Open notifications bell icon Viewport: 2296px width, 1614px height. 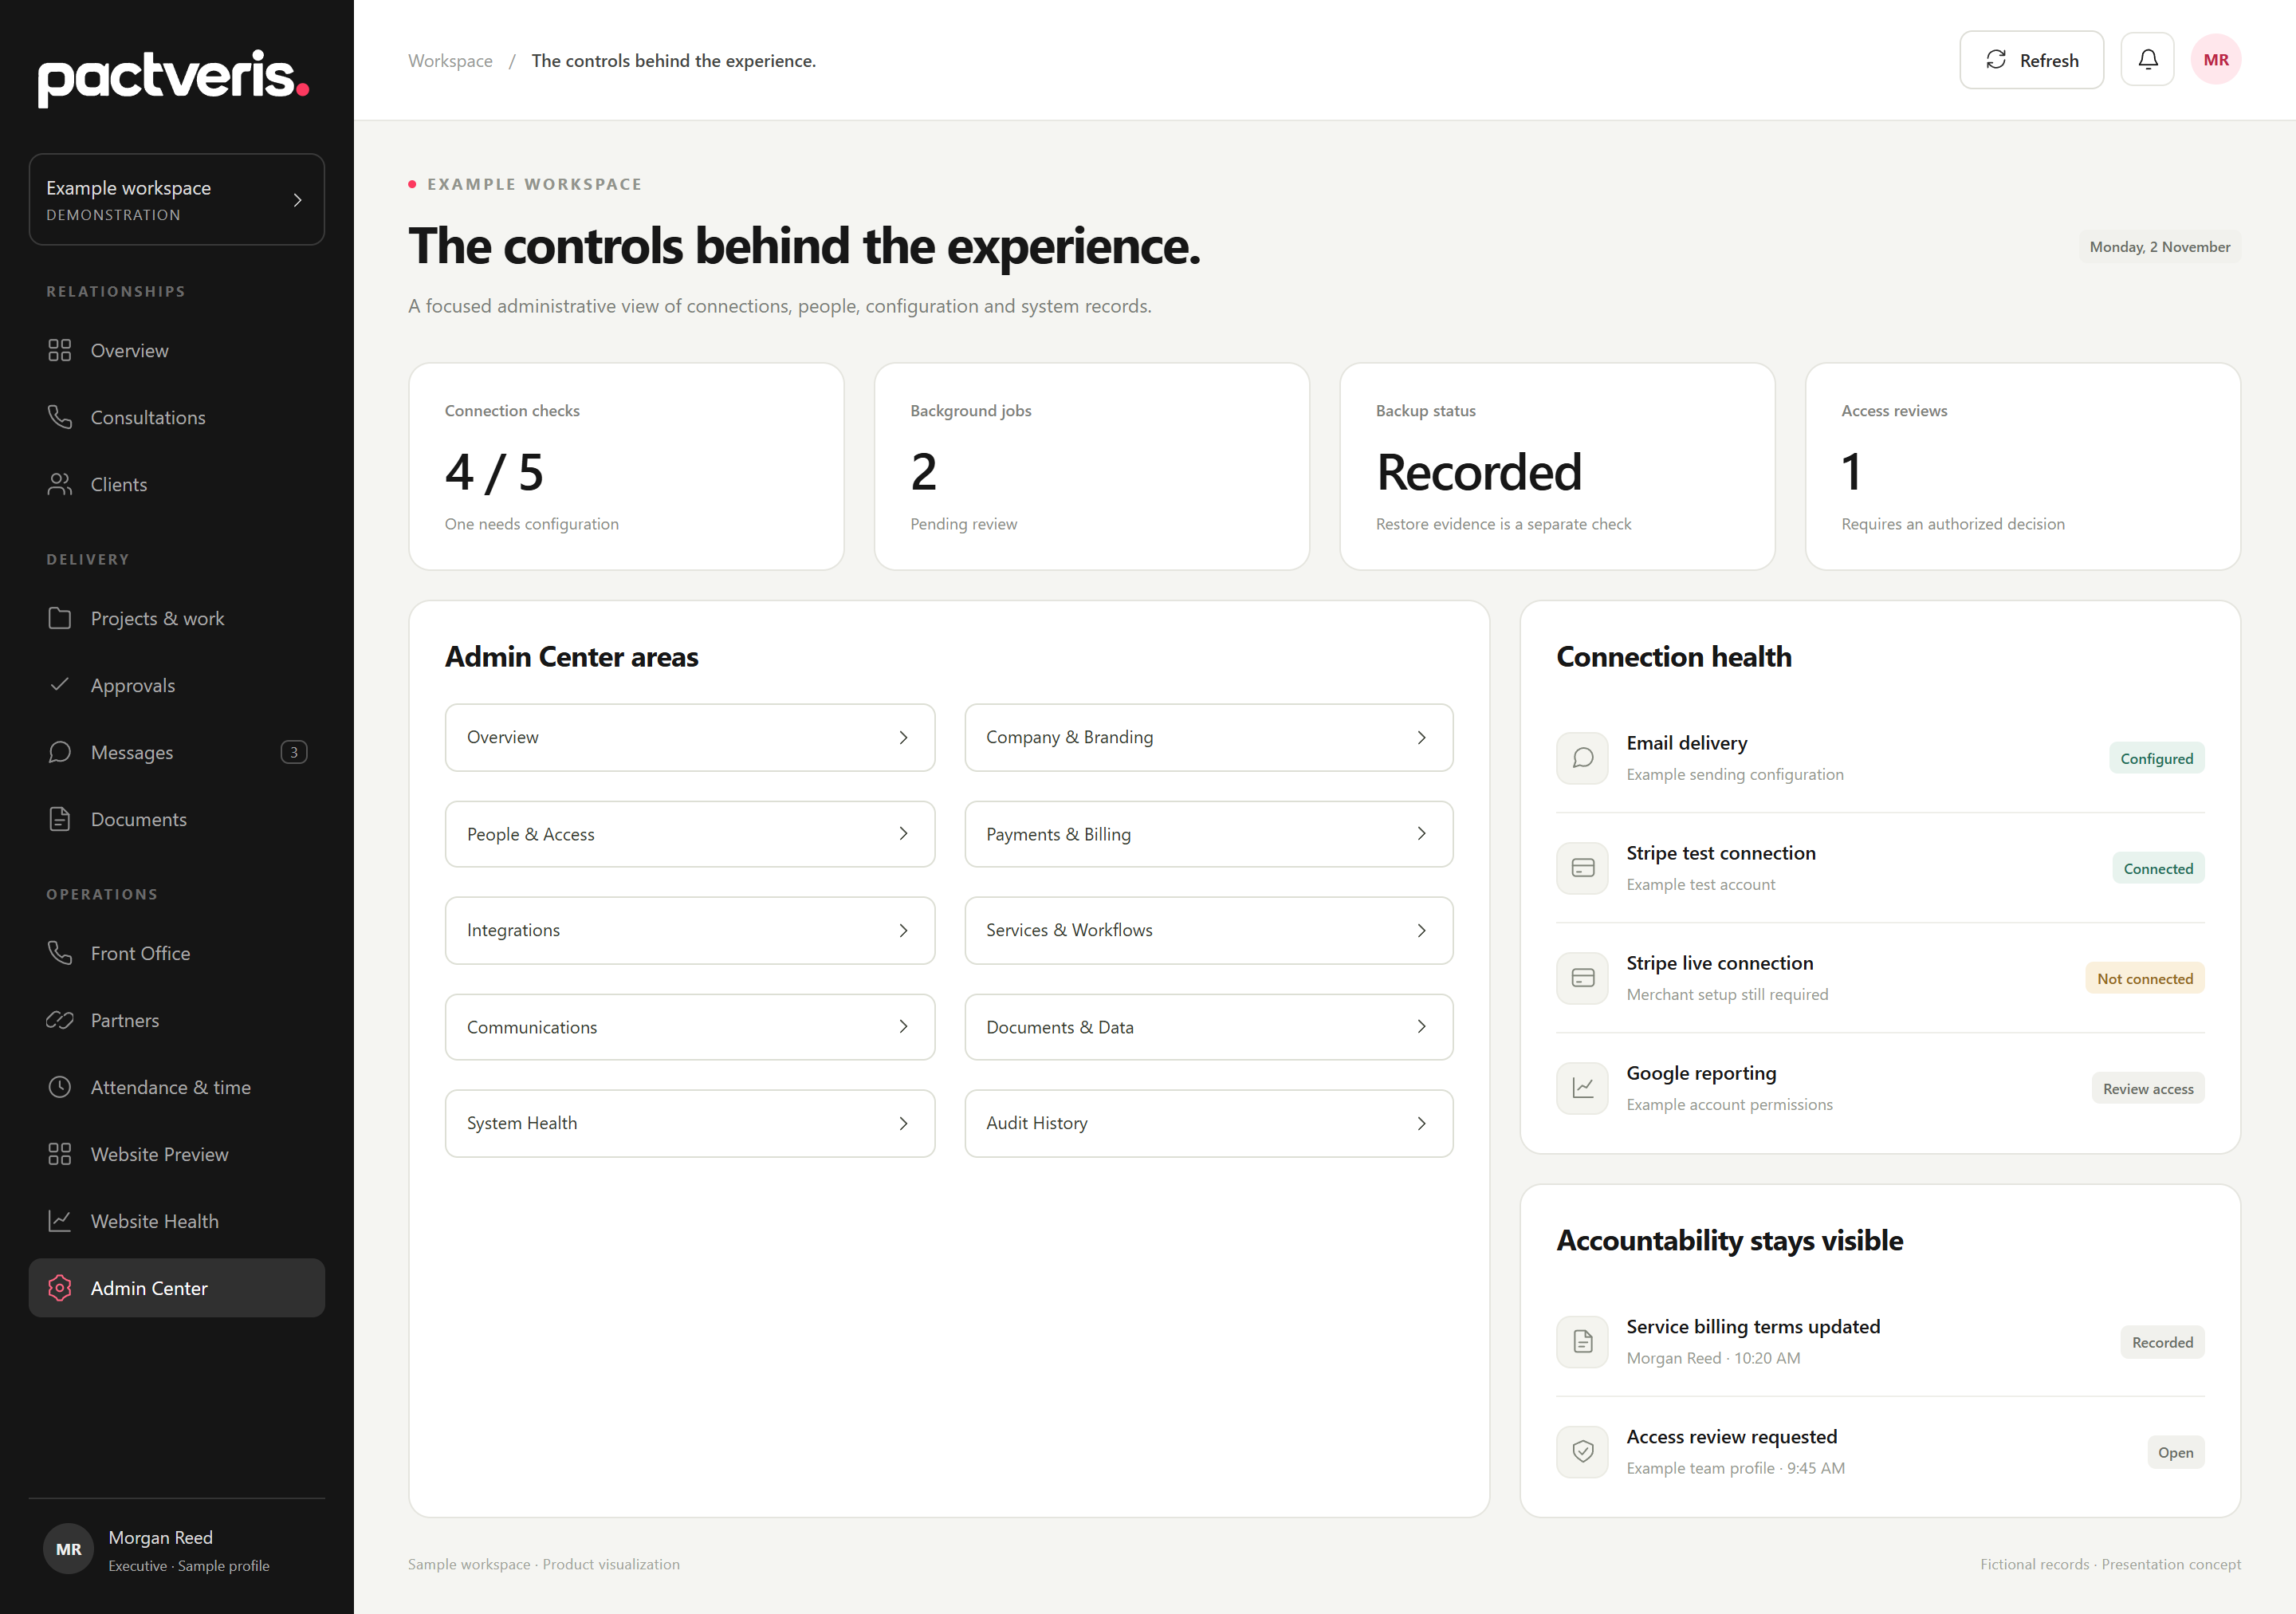[x=2147, y=60]
